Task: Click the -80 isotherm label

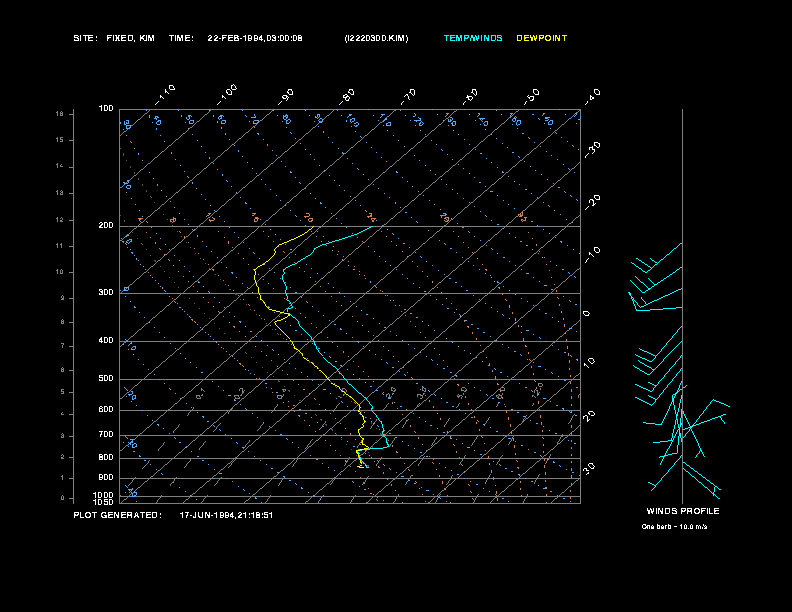Action: [347, 97]
